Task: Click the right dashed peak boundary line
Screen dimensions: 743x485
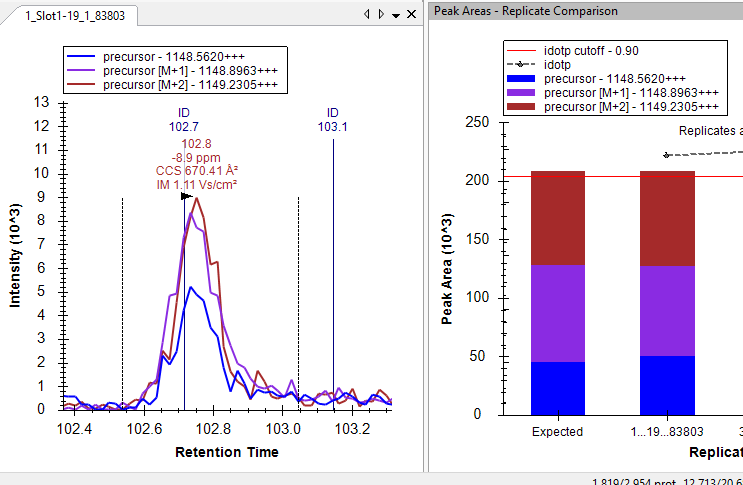Action: 299,300
